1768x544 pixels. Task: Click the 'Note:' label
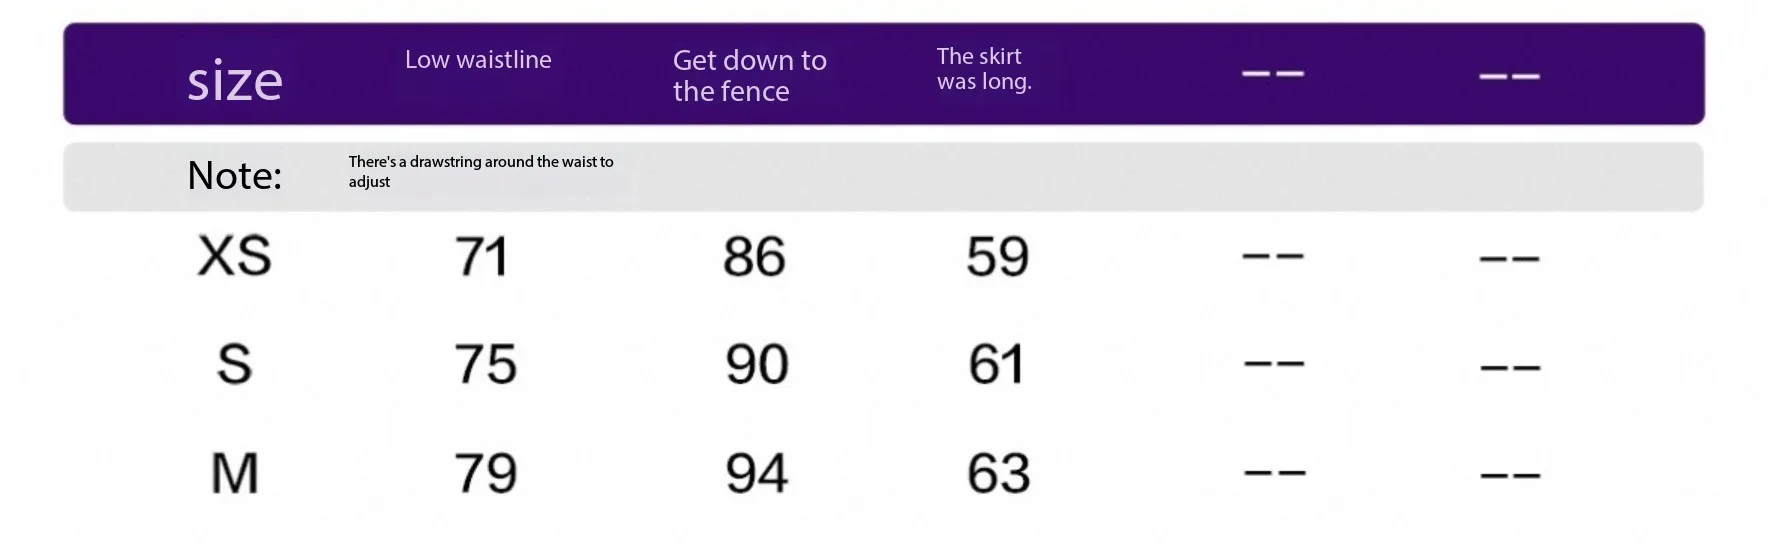(235, 175)
